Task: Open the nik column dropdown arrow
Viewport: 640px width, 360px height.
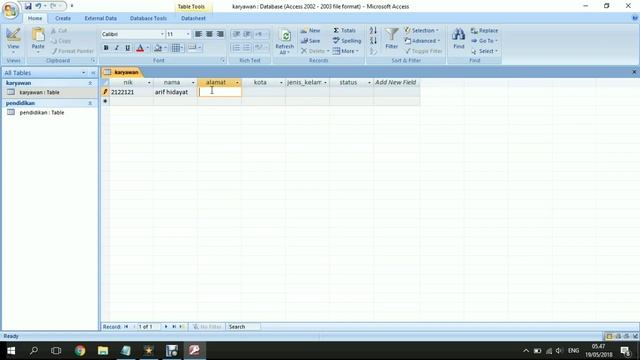Action: pos(149,82)
